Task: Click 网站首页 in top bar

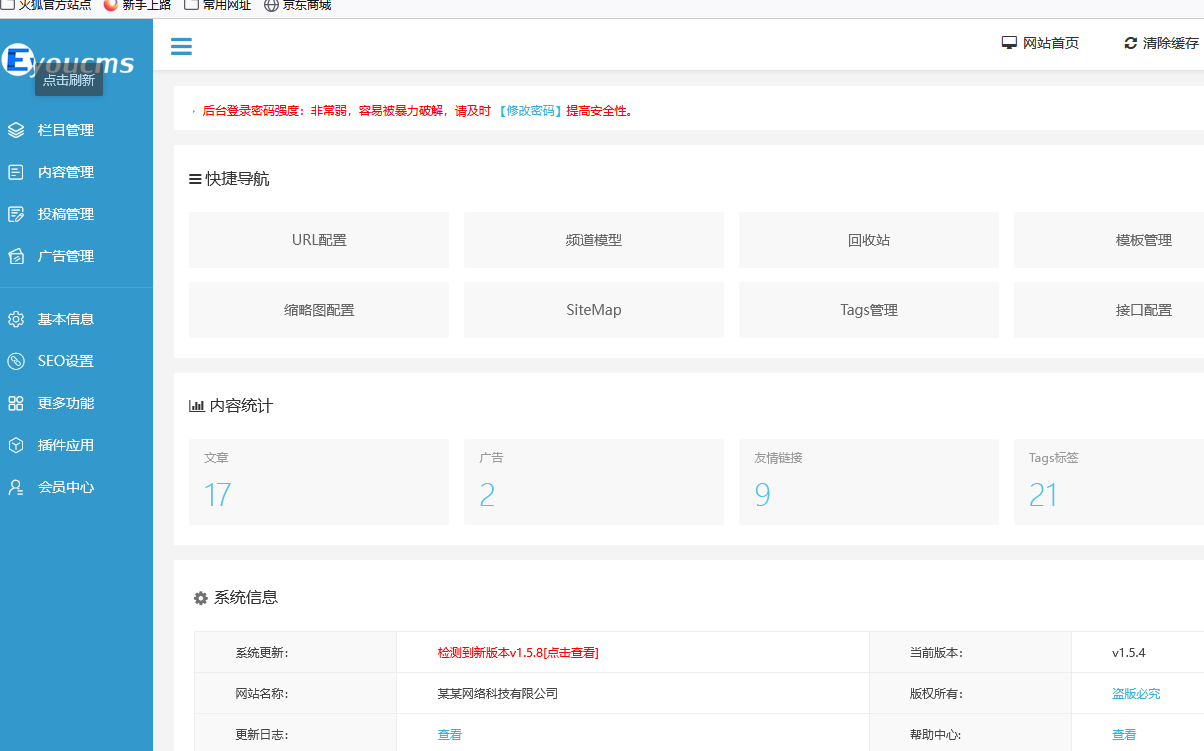Action: point(1051,43)
